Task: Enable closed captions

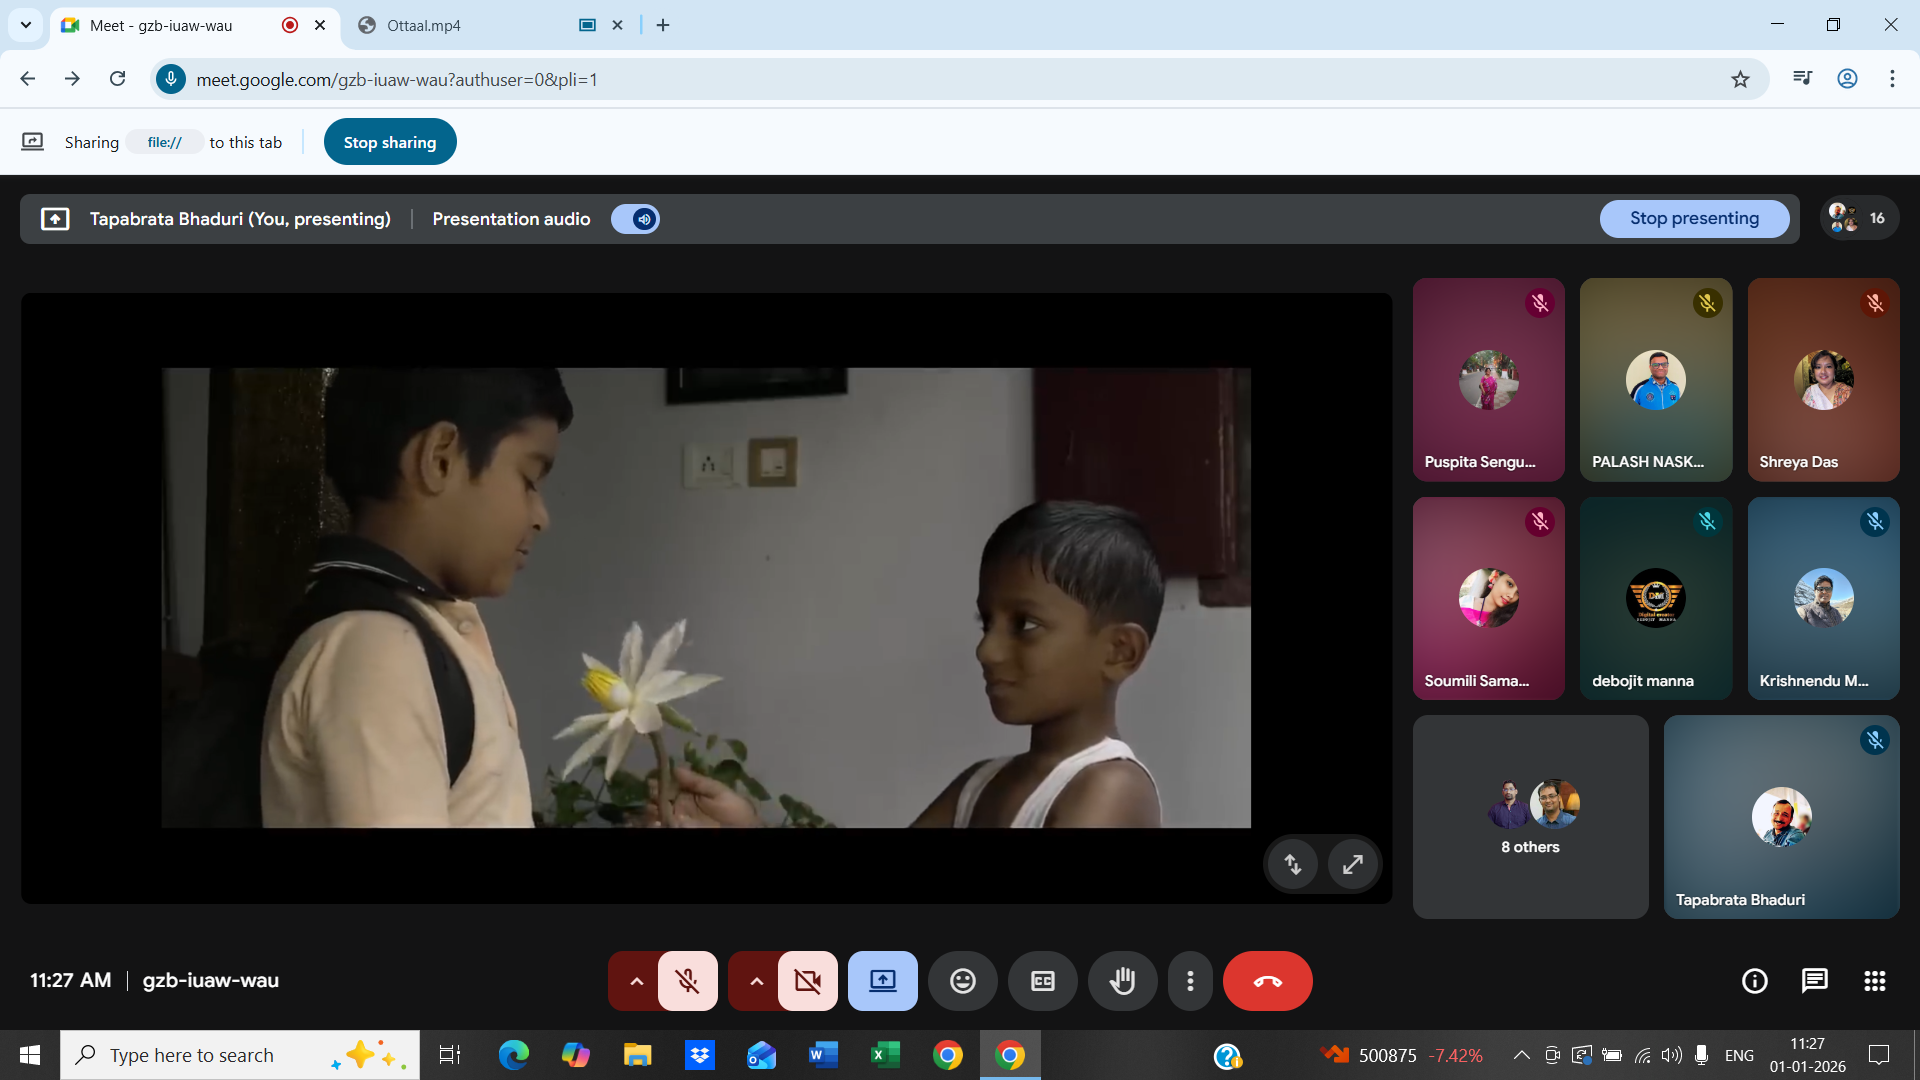Action: [1042, 981]
